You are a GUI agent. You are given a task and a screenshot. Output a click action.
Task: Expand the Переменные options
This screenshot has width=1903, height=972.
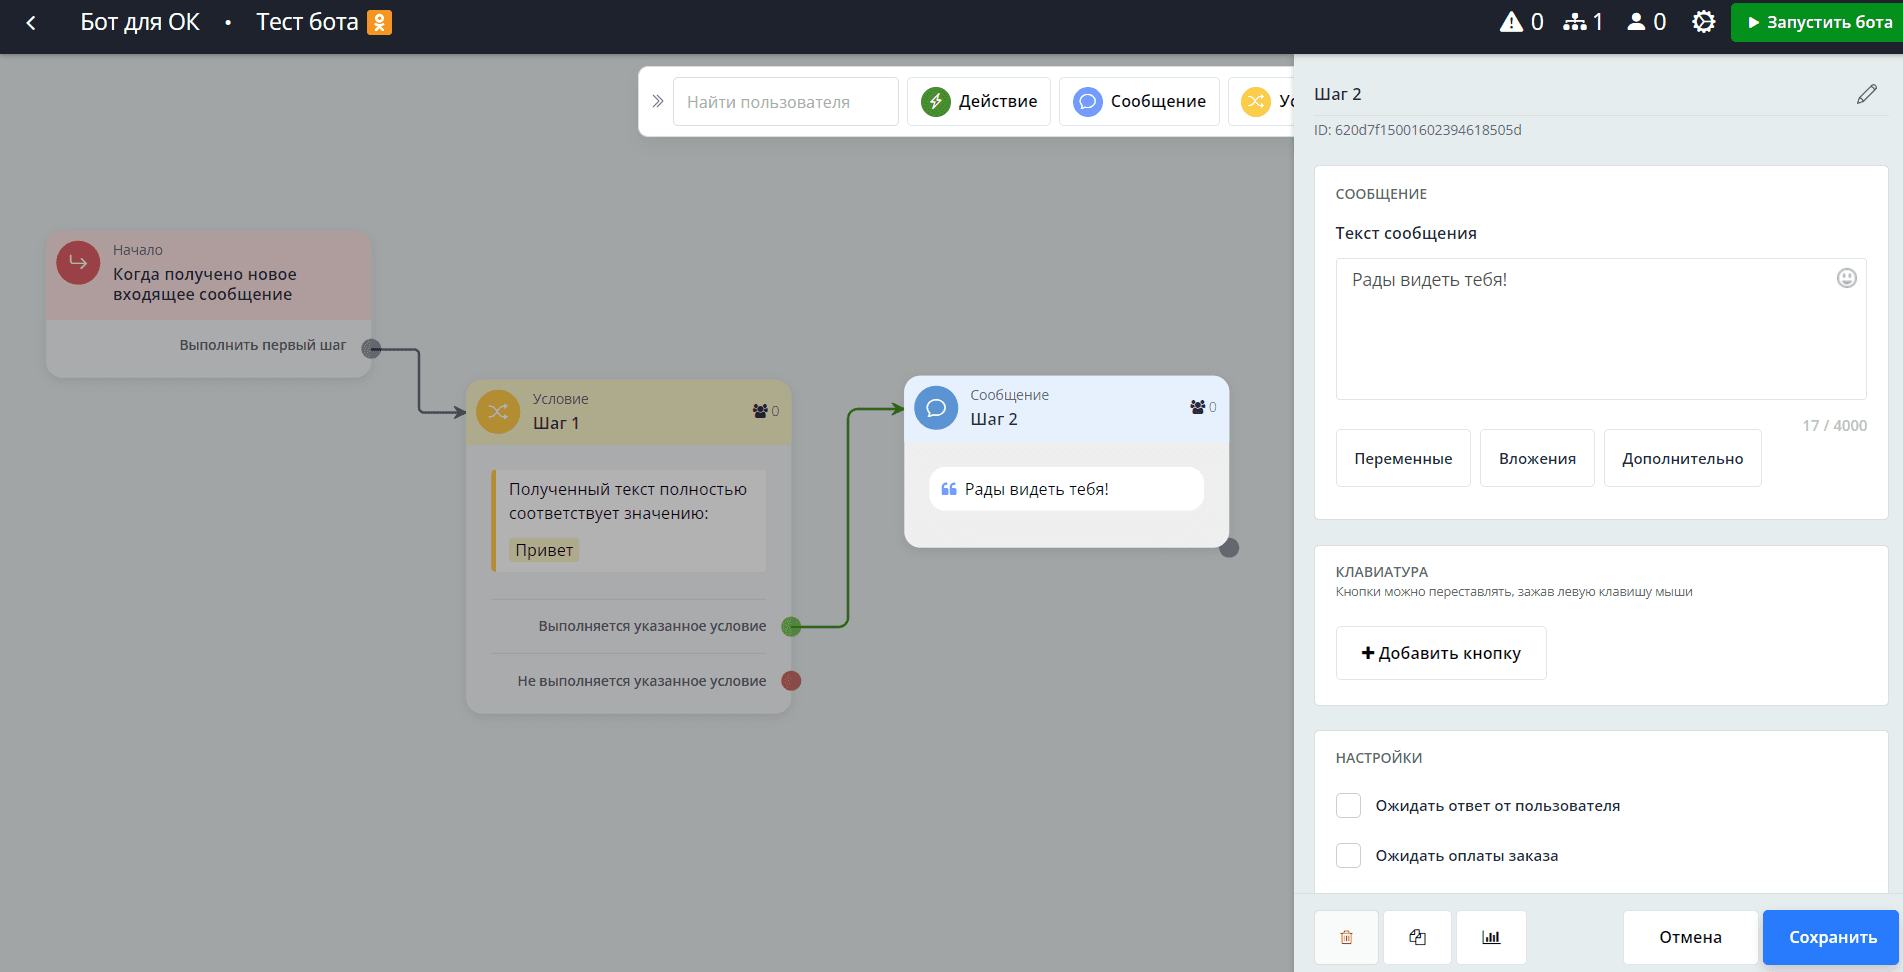(1402, 458)
